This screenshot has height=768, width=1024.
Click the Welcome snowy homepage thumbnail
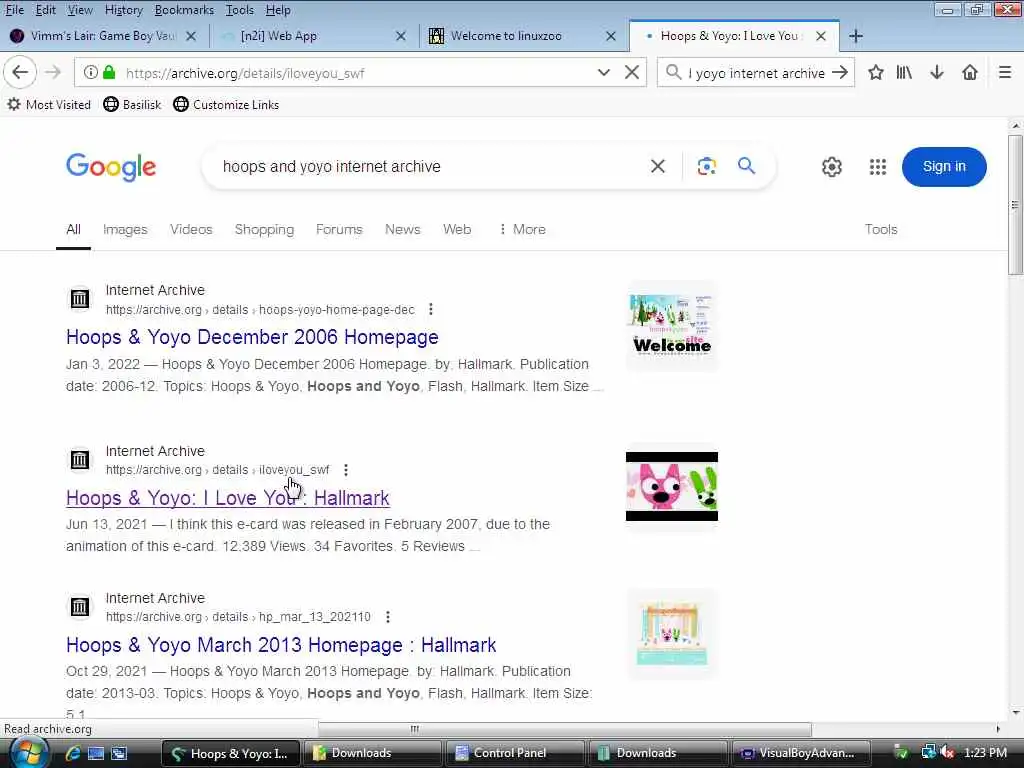coord(672,325)
